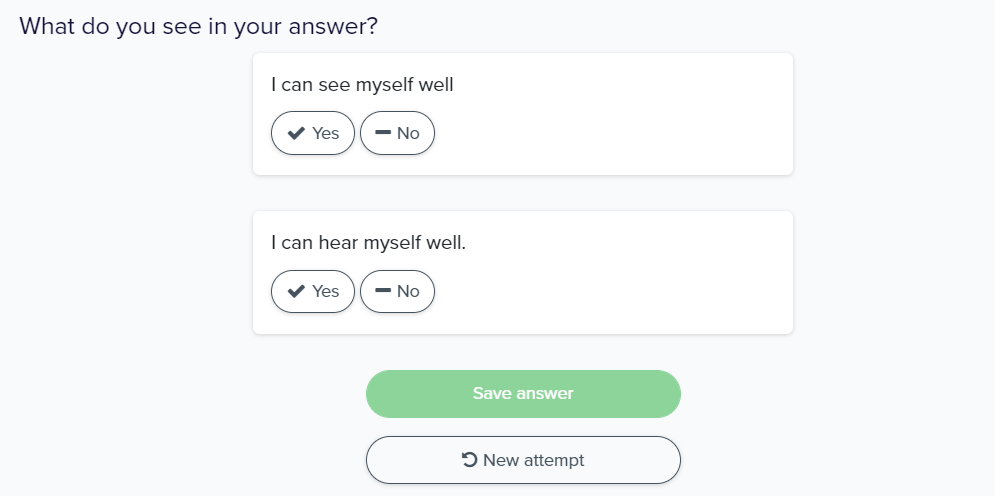The image size is (995, 496).
Task: Click the 'No' word in the video question
Action: tap(408, 133)
